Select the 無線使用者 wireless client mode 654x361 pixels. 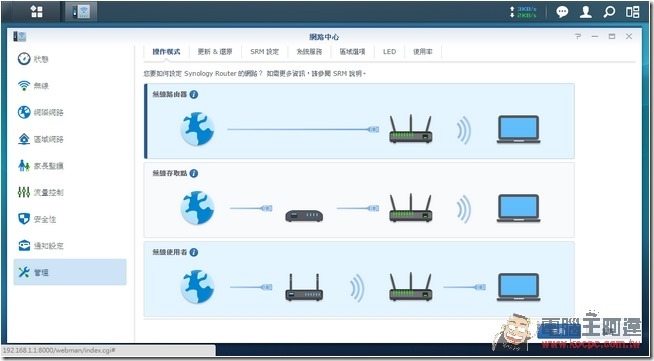[x=359, y=279]
